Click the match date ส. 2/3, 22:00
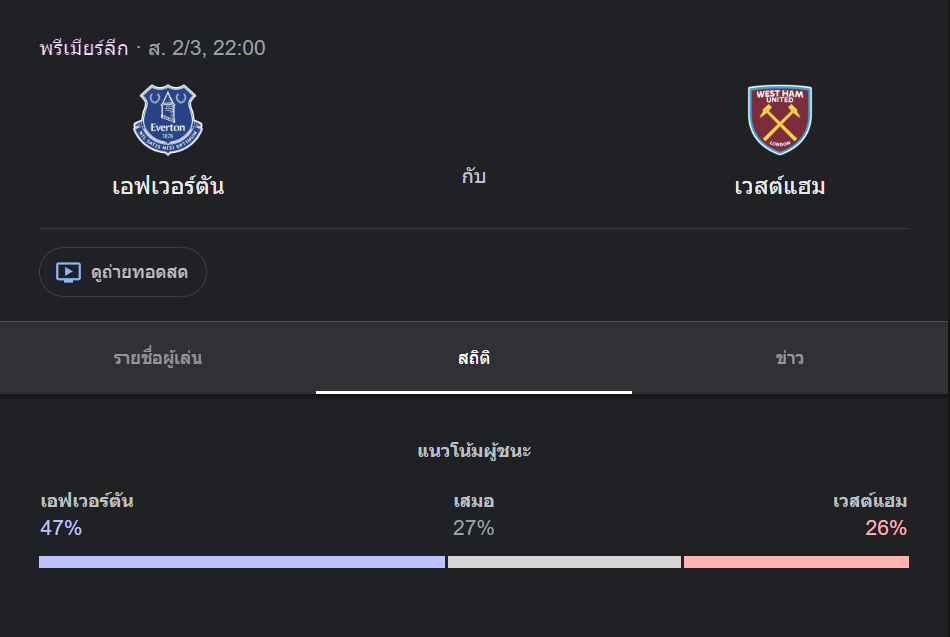 click(x=207, y=48)
